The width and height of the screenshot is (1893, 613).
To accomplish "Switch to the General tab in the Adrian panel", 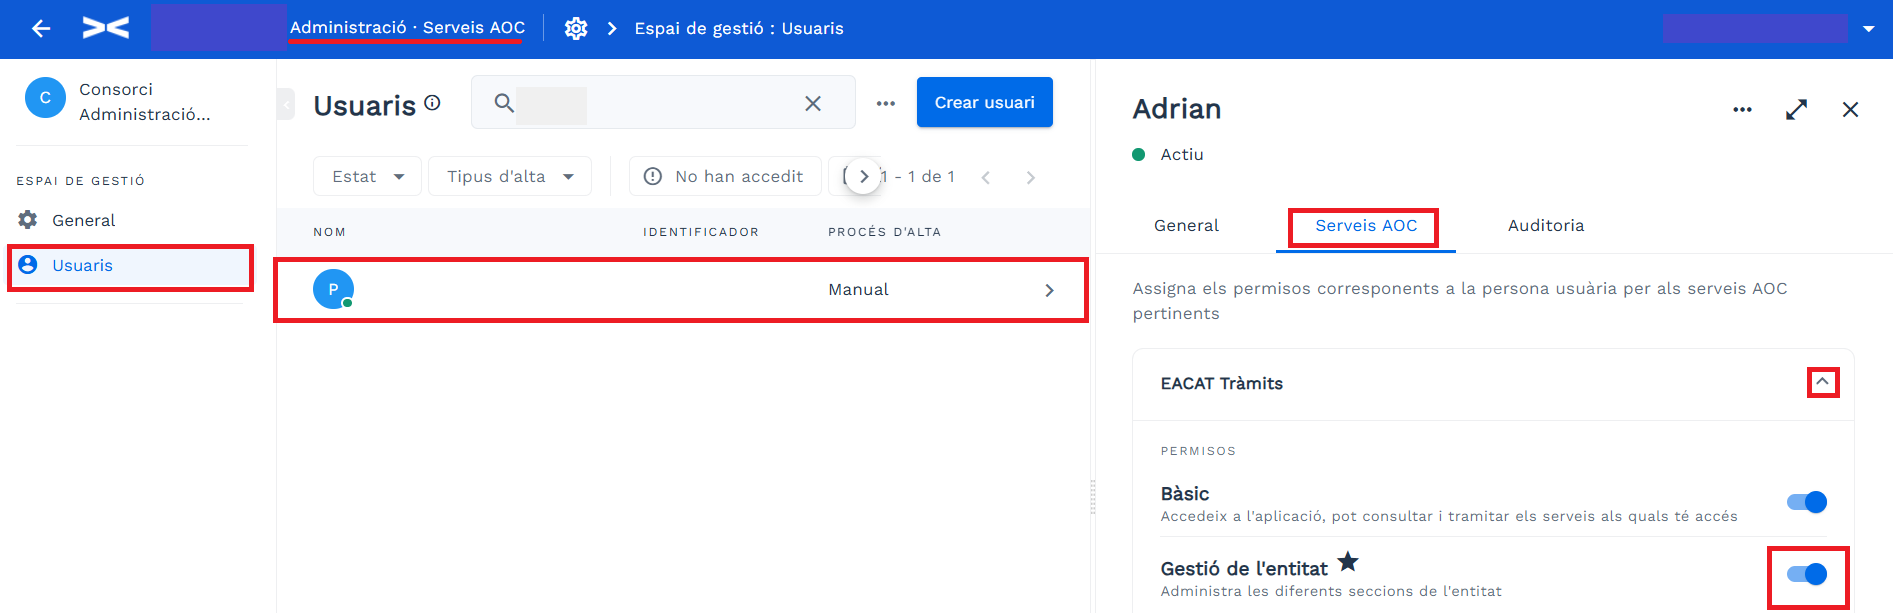I will tap(1186, 226).
